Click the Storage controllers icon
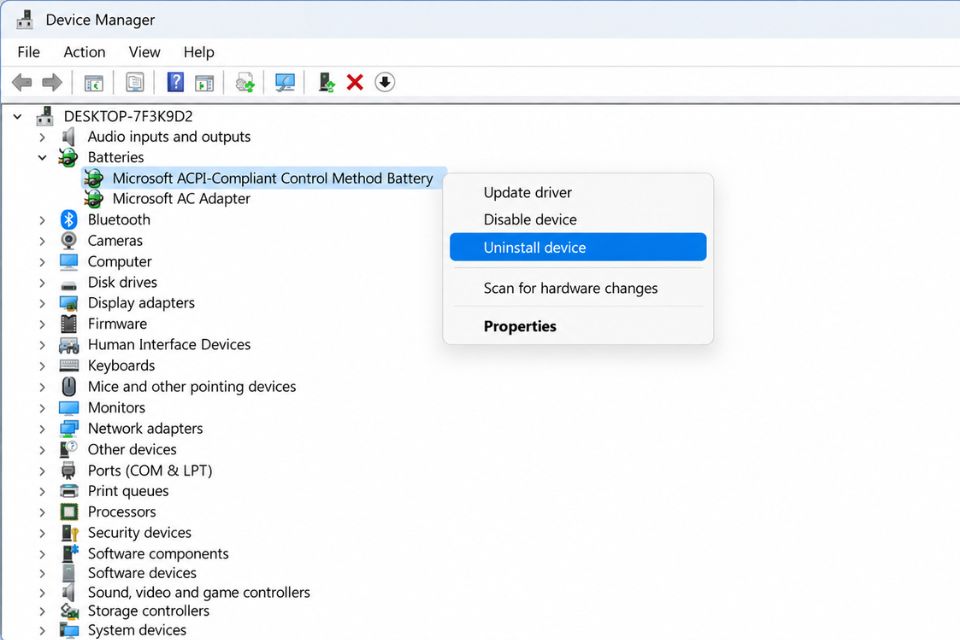This screenshot has height=640, width=960. pos(69,611)
